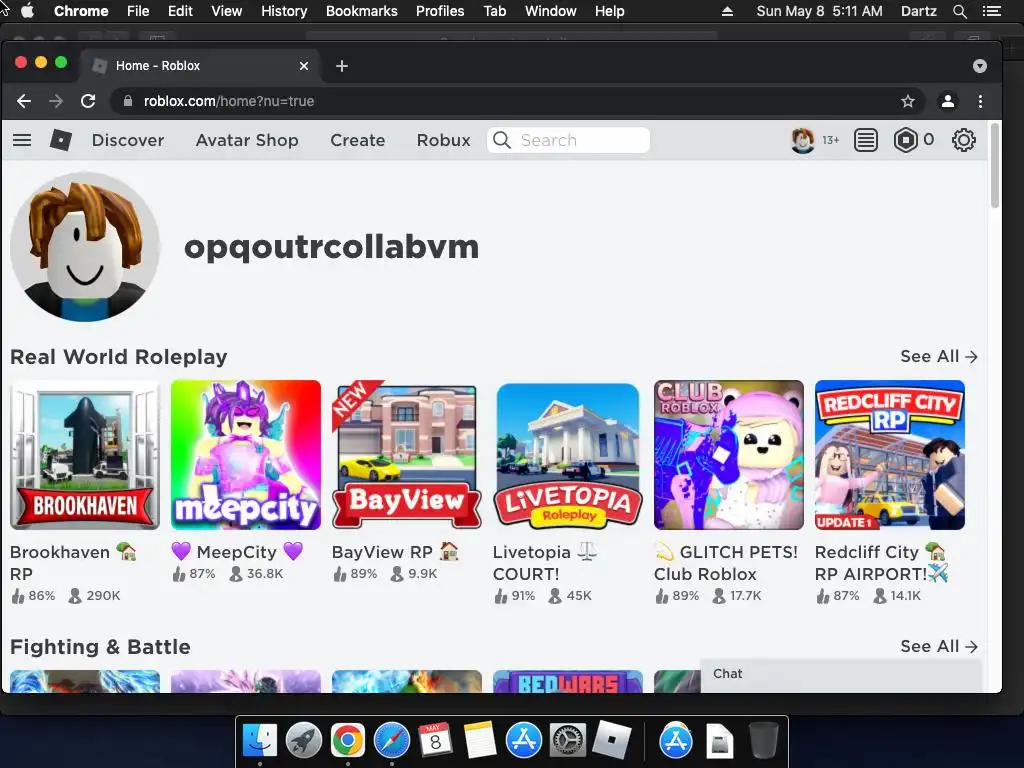This screenshot has width=1024, height=768.
Task: Go forward with Chrome's forward arrow
Action: click(x=56, y=101)
